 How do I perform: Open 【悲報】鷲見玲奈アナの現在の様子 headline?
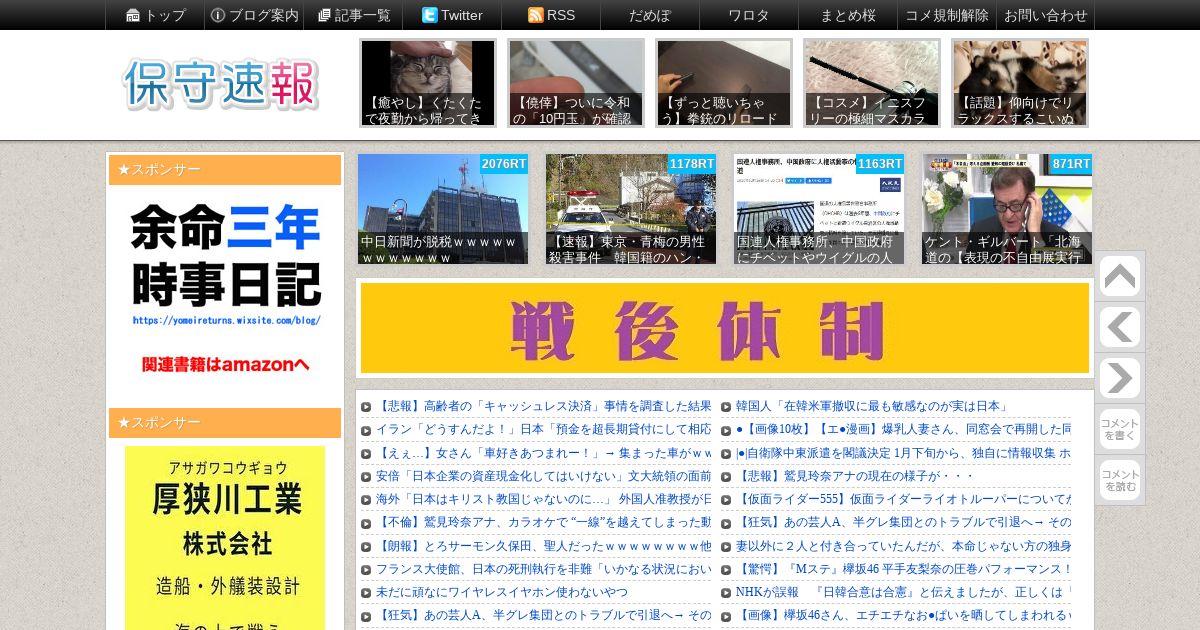pyautogui.click(x=856, y=476)
